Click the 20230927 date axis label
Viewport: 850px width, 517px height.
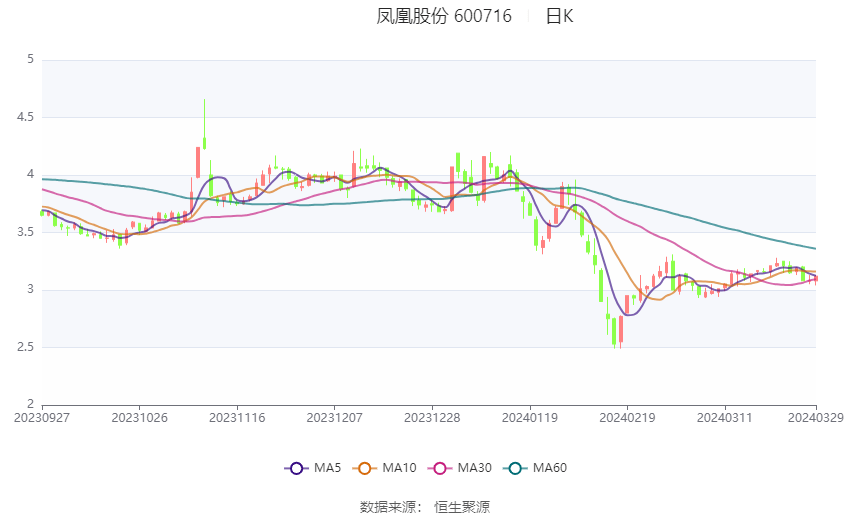(42, 418)
